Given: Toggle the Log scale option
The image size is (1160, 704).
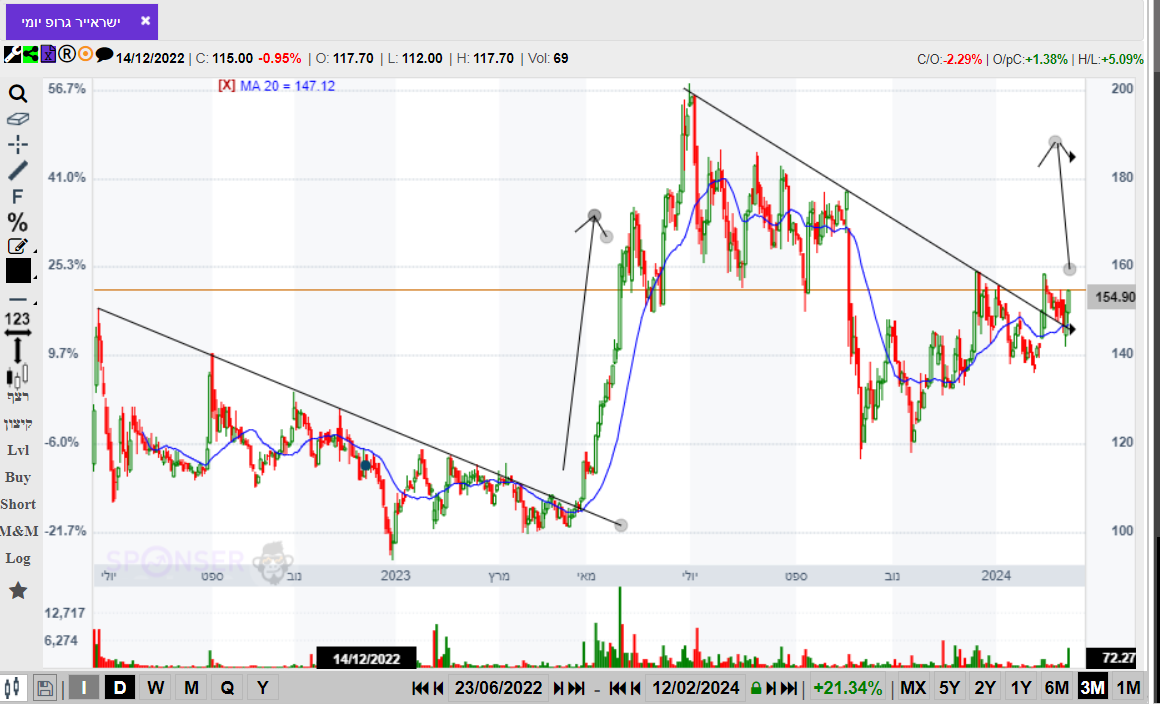Looking at the screenshot, I should pyautogui.click(x=18, y=558).
